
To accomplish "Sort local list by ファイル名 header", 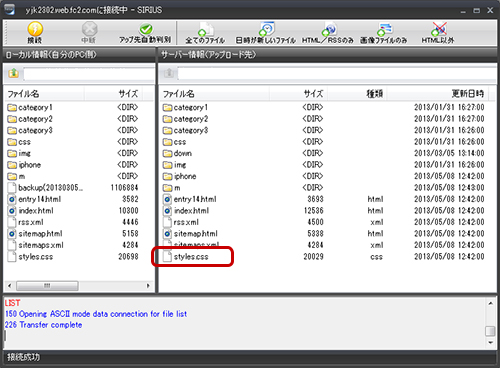I will pyautogui.click(x=45, y=94).
